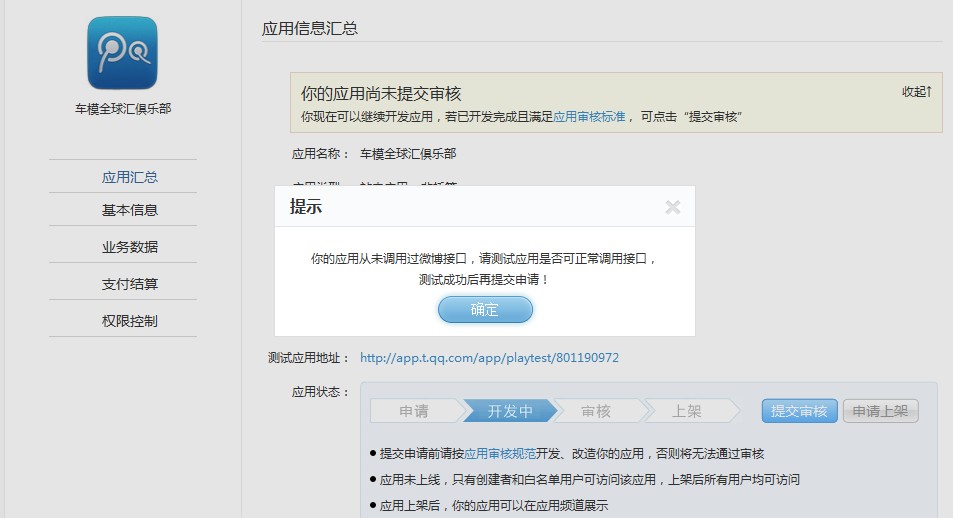Viewport: 953px width, 518px height.
Task: Click the 应用上架后 bullet note
Action: point(493,505)
